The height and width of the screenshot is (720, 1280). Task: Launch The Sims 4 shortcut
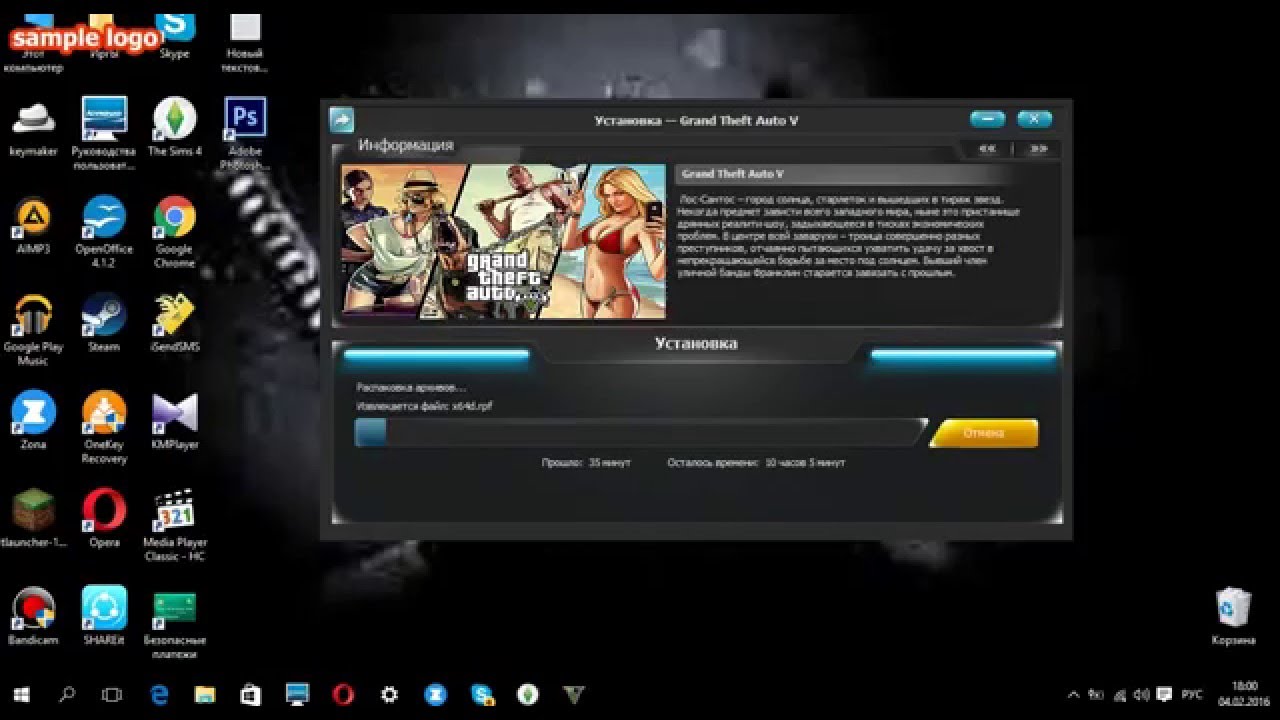175,128
